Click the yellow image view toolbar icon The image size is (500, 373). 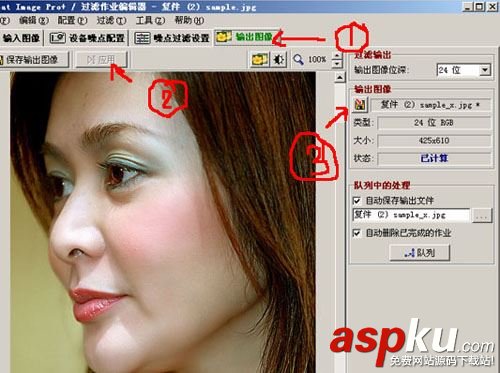[x=260, y=60]
